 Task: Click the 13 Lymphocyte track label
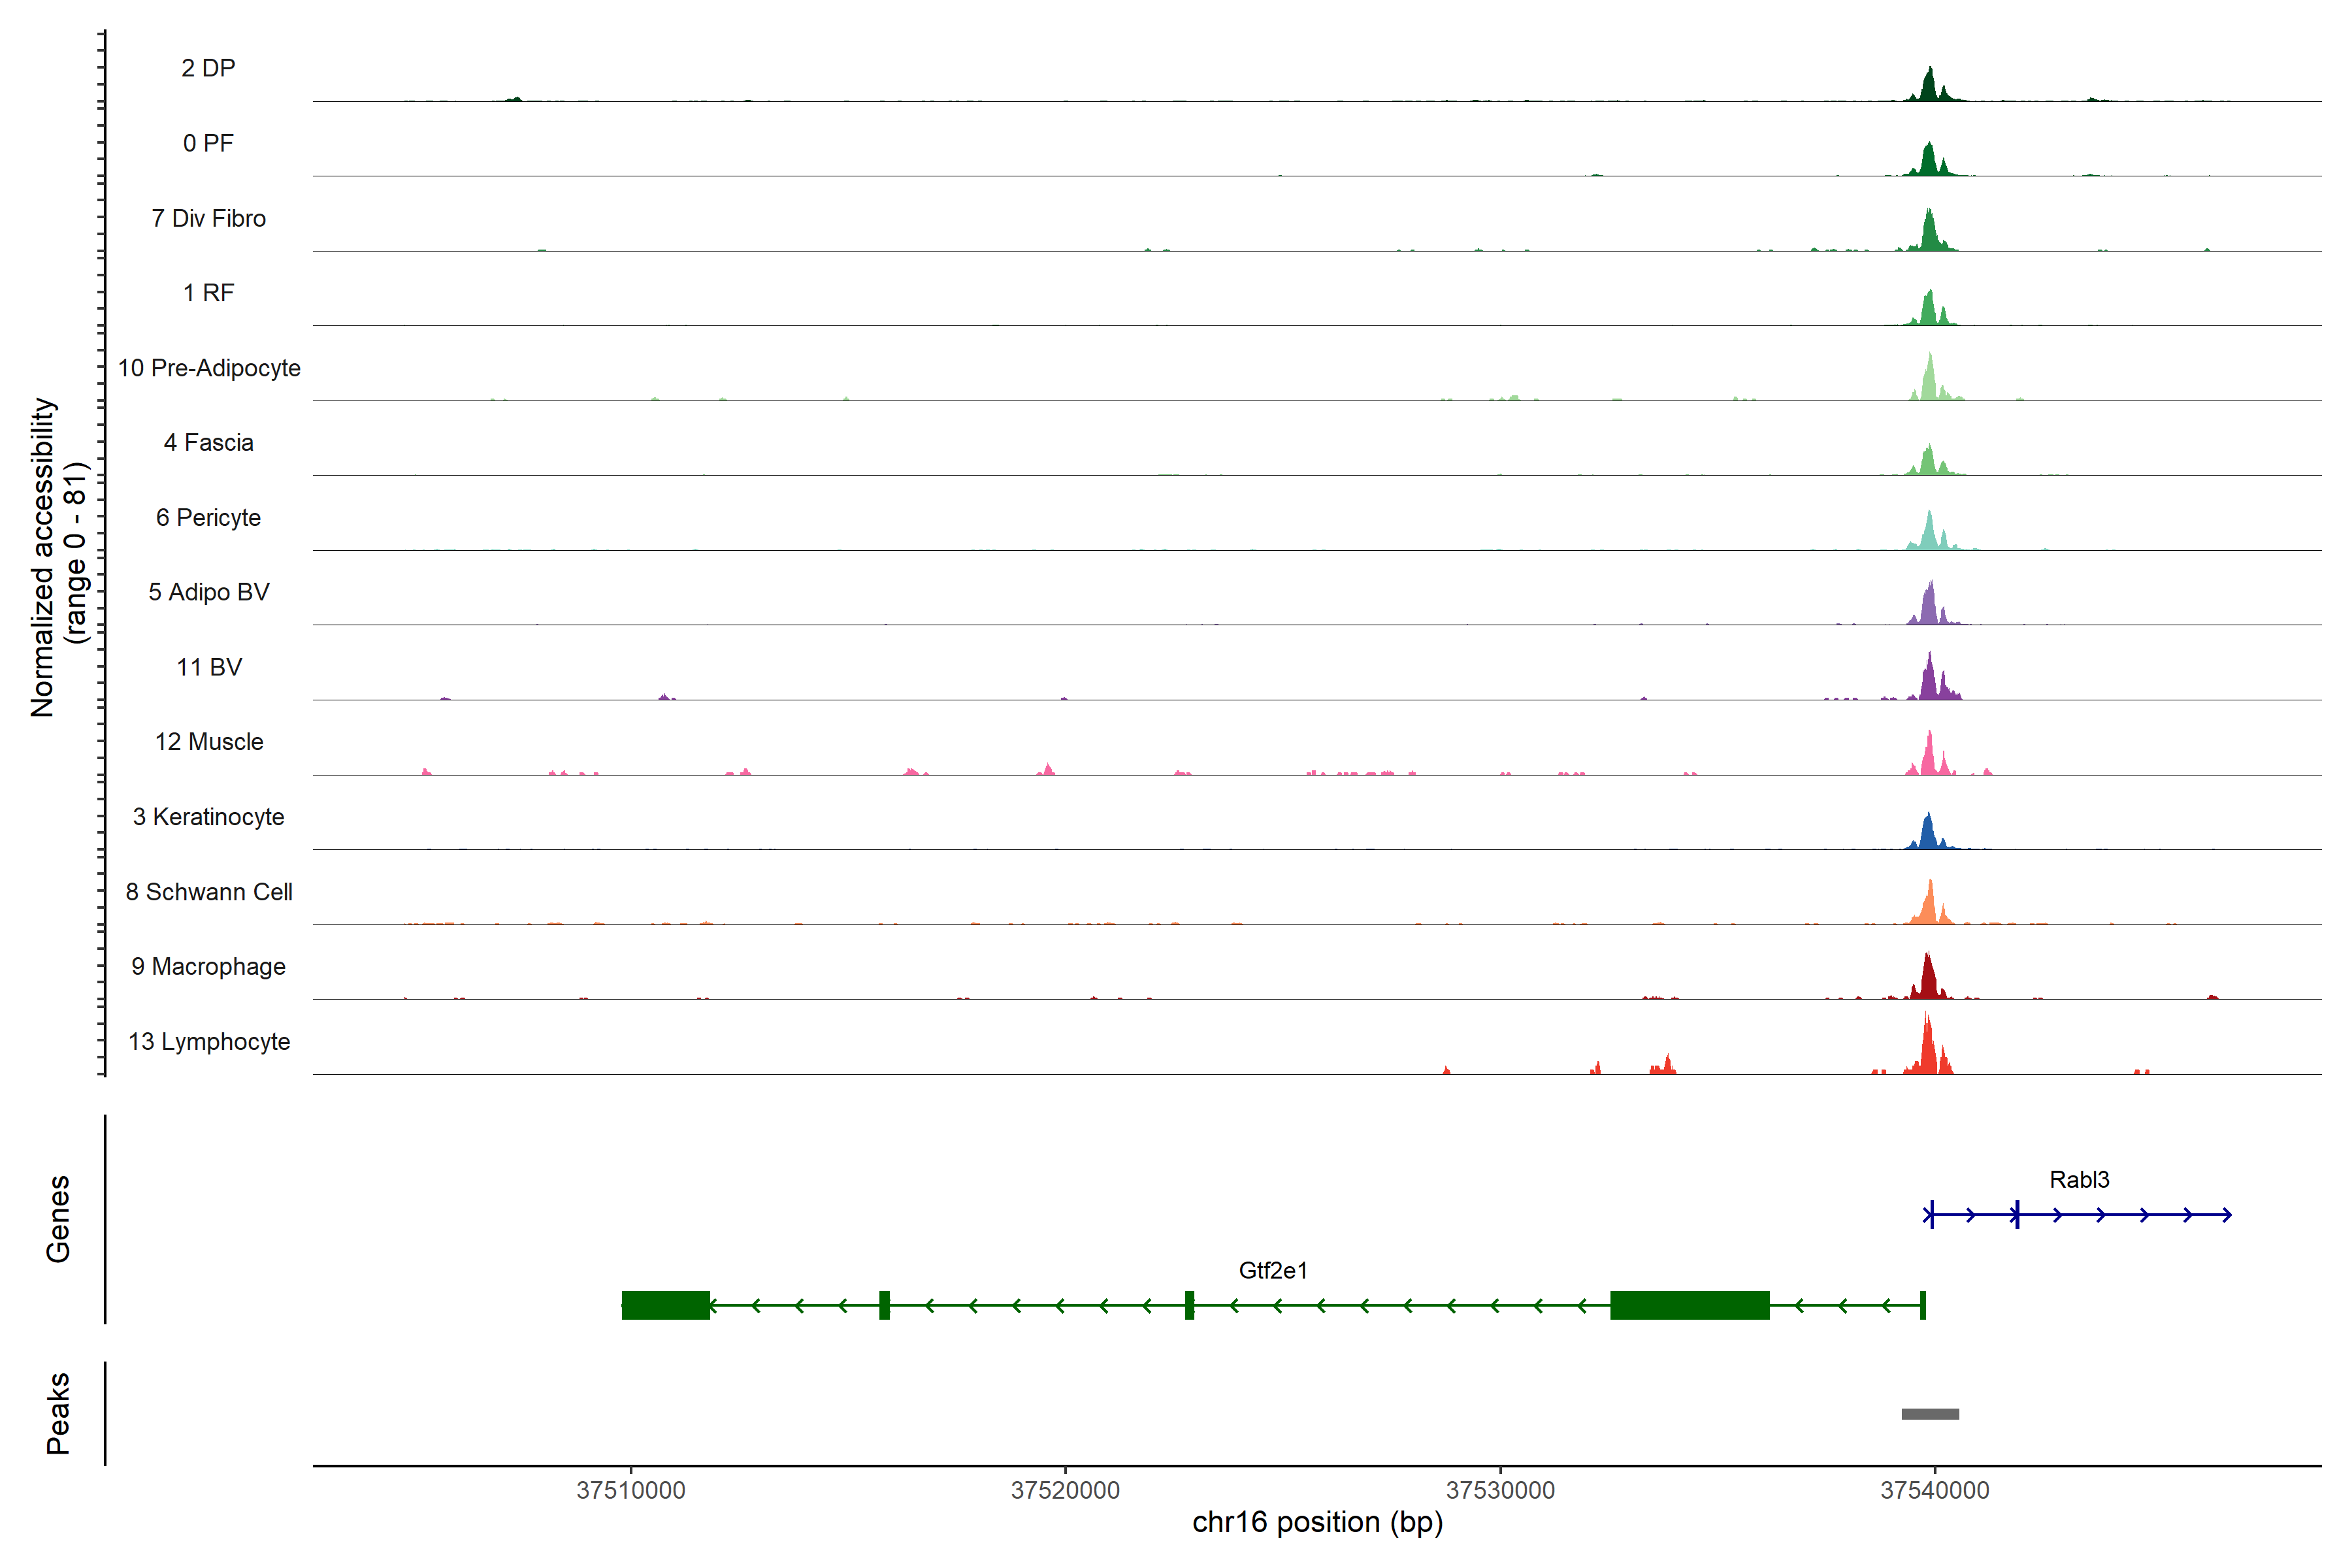coord(209,1041)
